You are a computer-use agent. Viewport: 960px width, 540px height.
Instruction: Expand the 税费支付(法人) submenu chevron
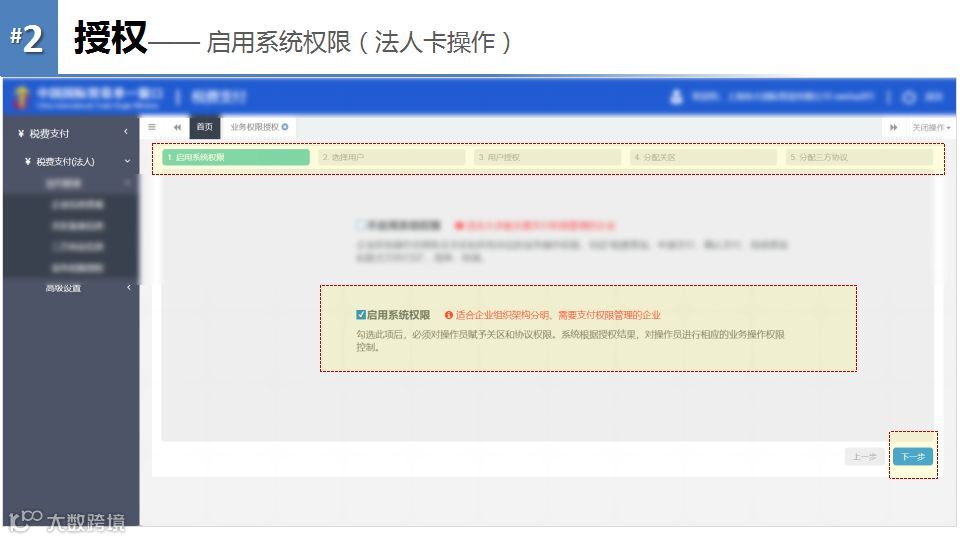click(x=127, y=161)
